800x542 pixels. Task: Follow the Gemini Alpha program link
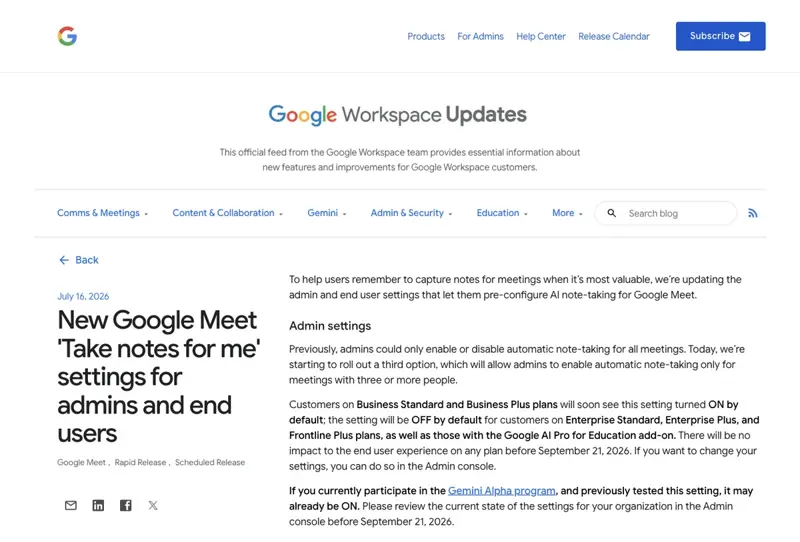tap(502, 490)
